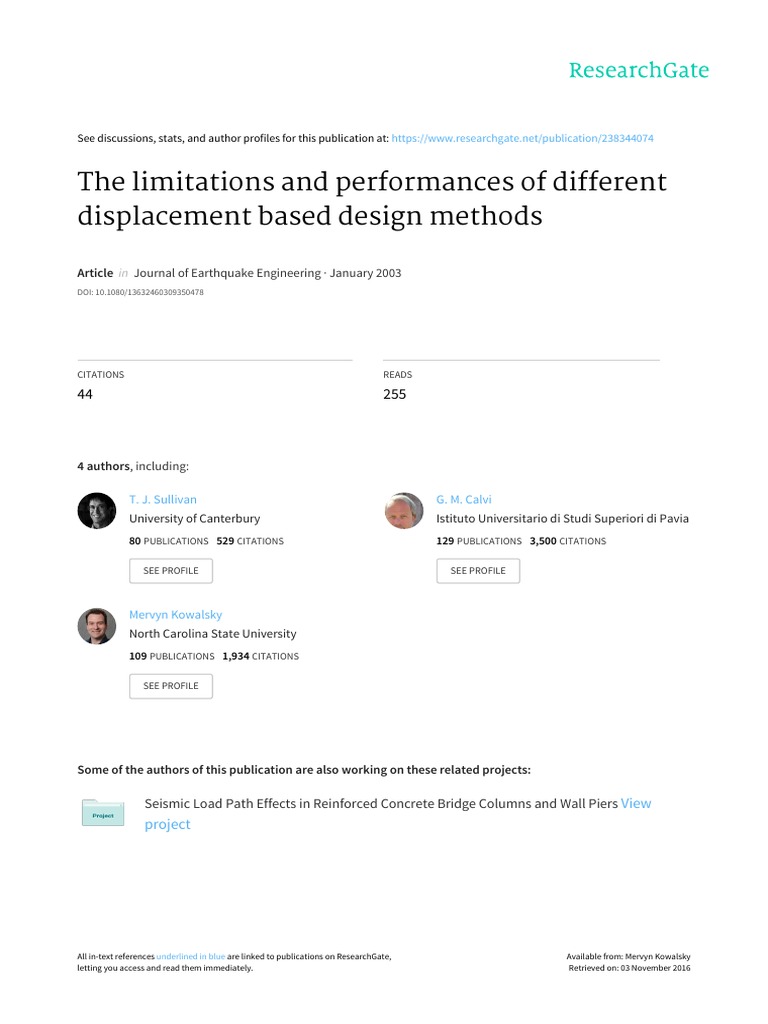Open G. M. Calvi author name link
The width and height of the screenshot is (768, 1024).
tap(465, 498)
